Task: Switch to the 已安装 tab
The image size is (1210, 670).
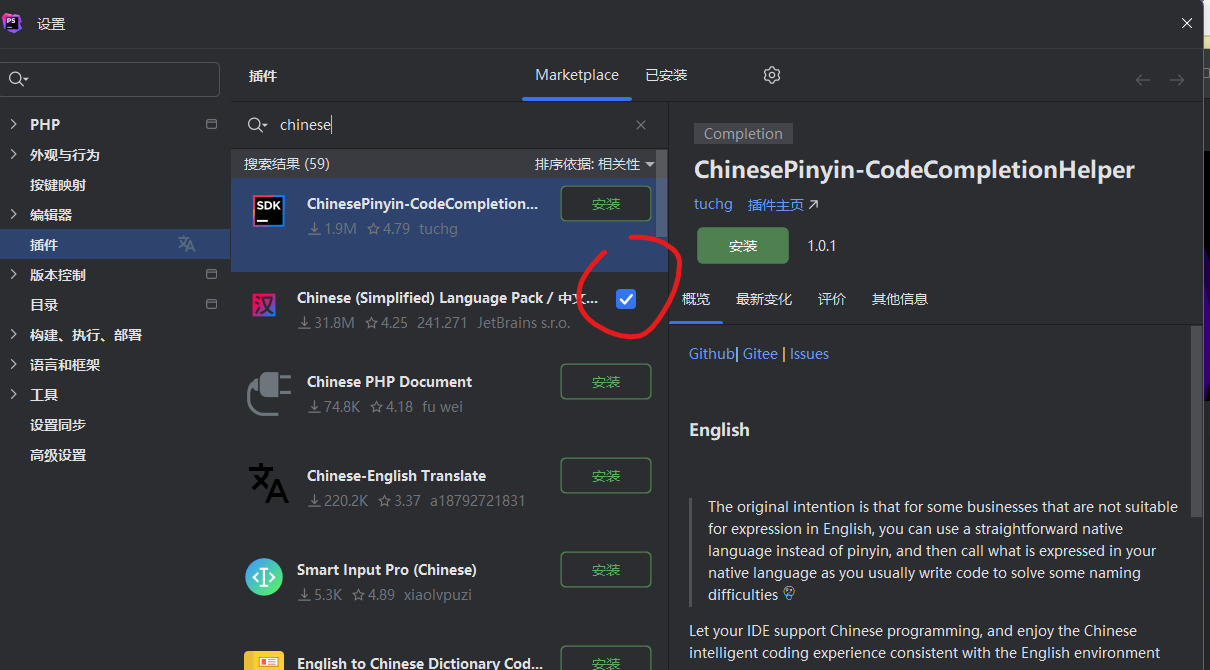Action: [666, 75]
